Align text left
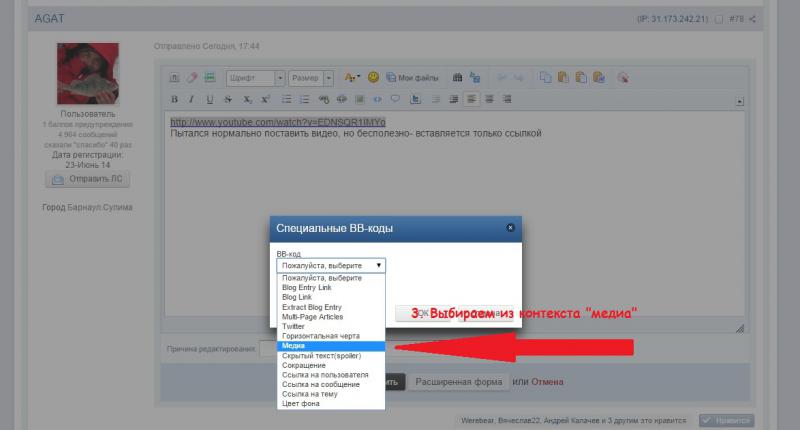Screen dimensions: 800x430 471,99
